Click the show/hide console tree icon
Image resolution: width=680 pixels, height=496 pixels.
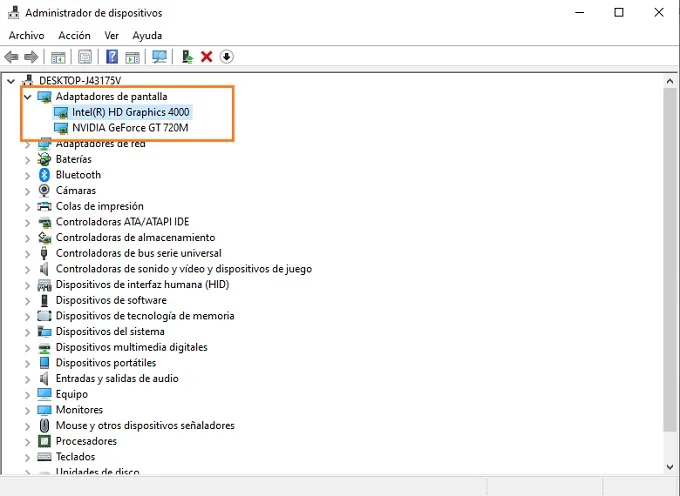tap(58, 57)
